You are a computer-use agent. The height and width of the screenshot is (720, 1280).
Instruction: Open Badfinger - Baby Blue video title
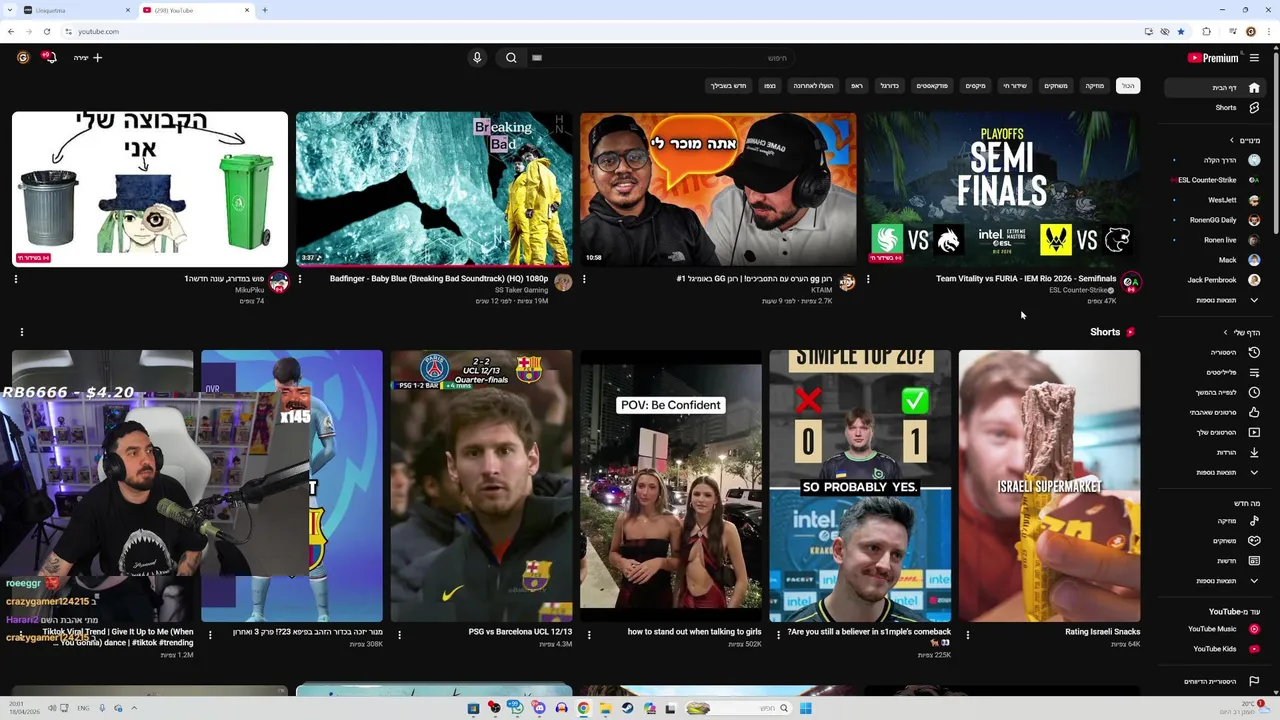point(439,279)
